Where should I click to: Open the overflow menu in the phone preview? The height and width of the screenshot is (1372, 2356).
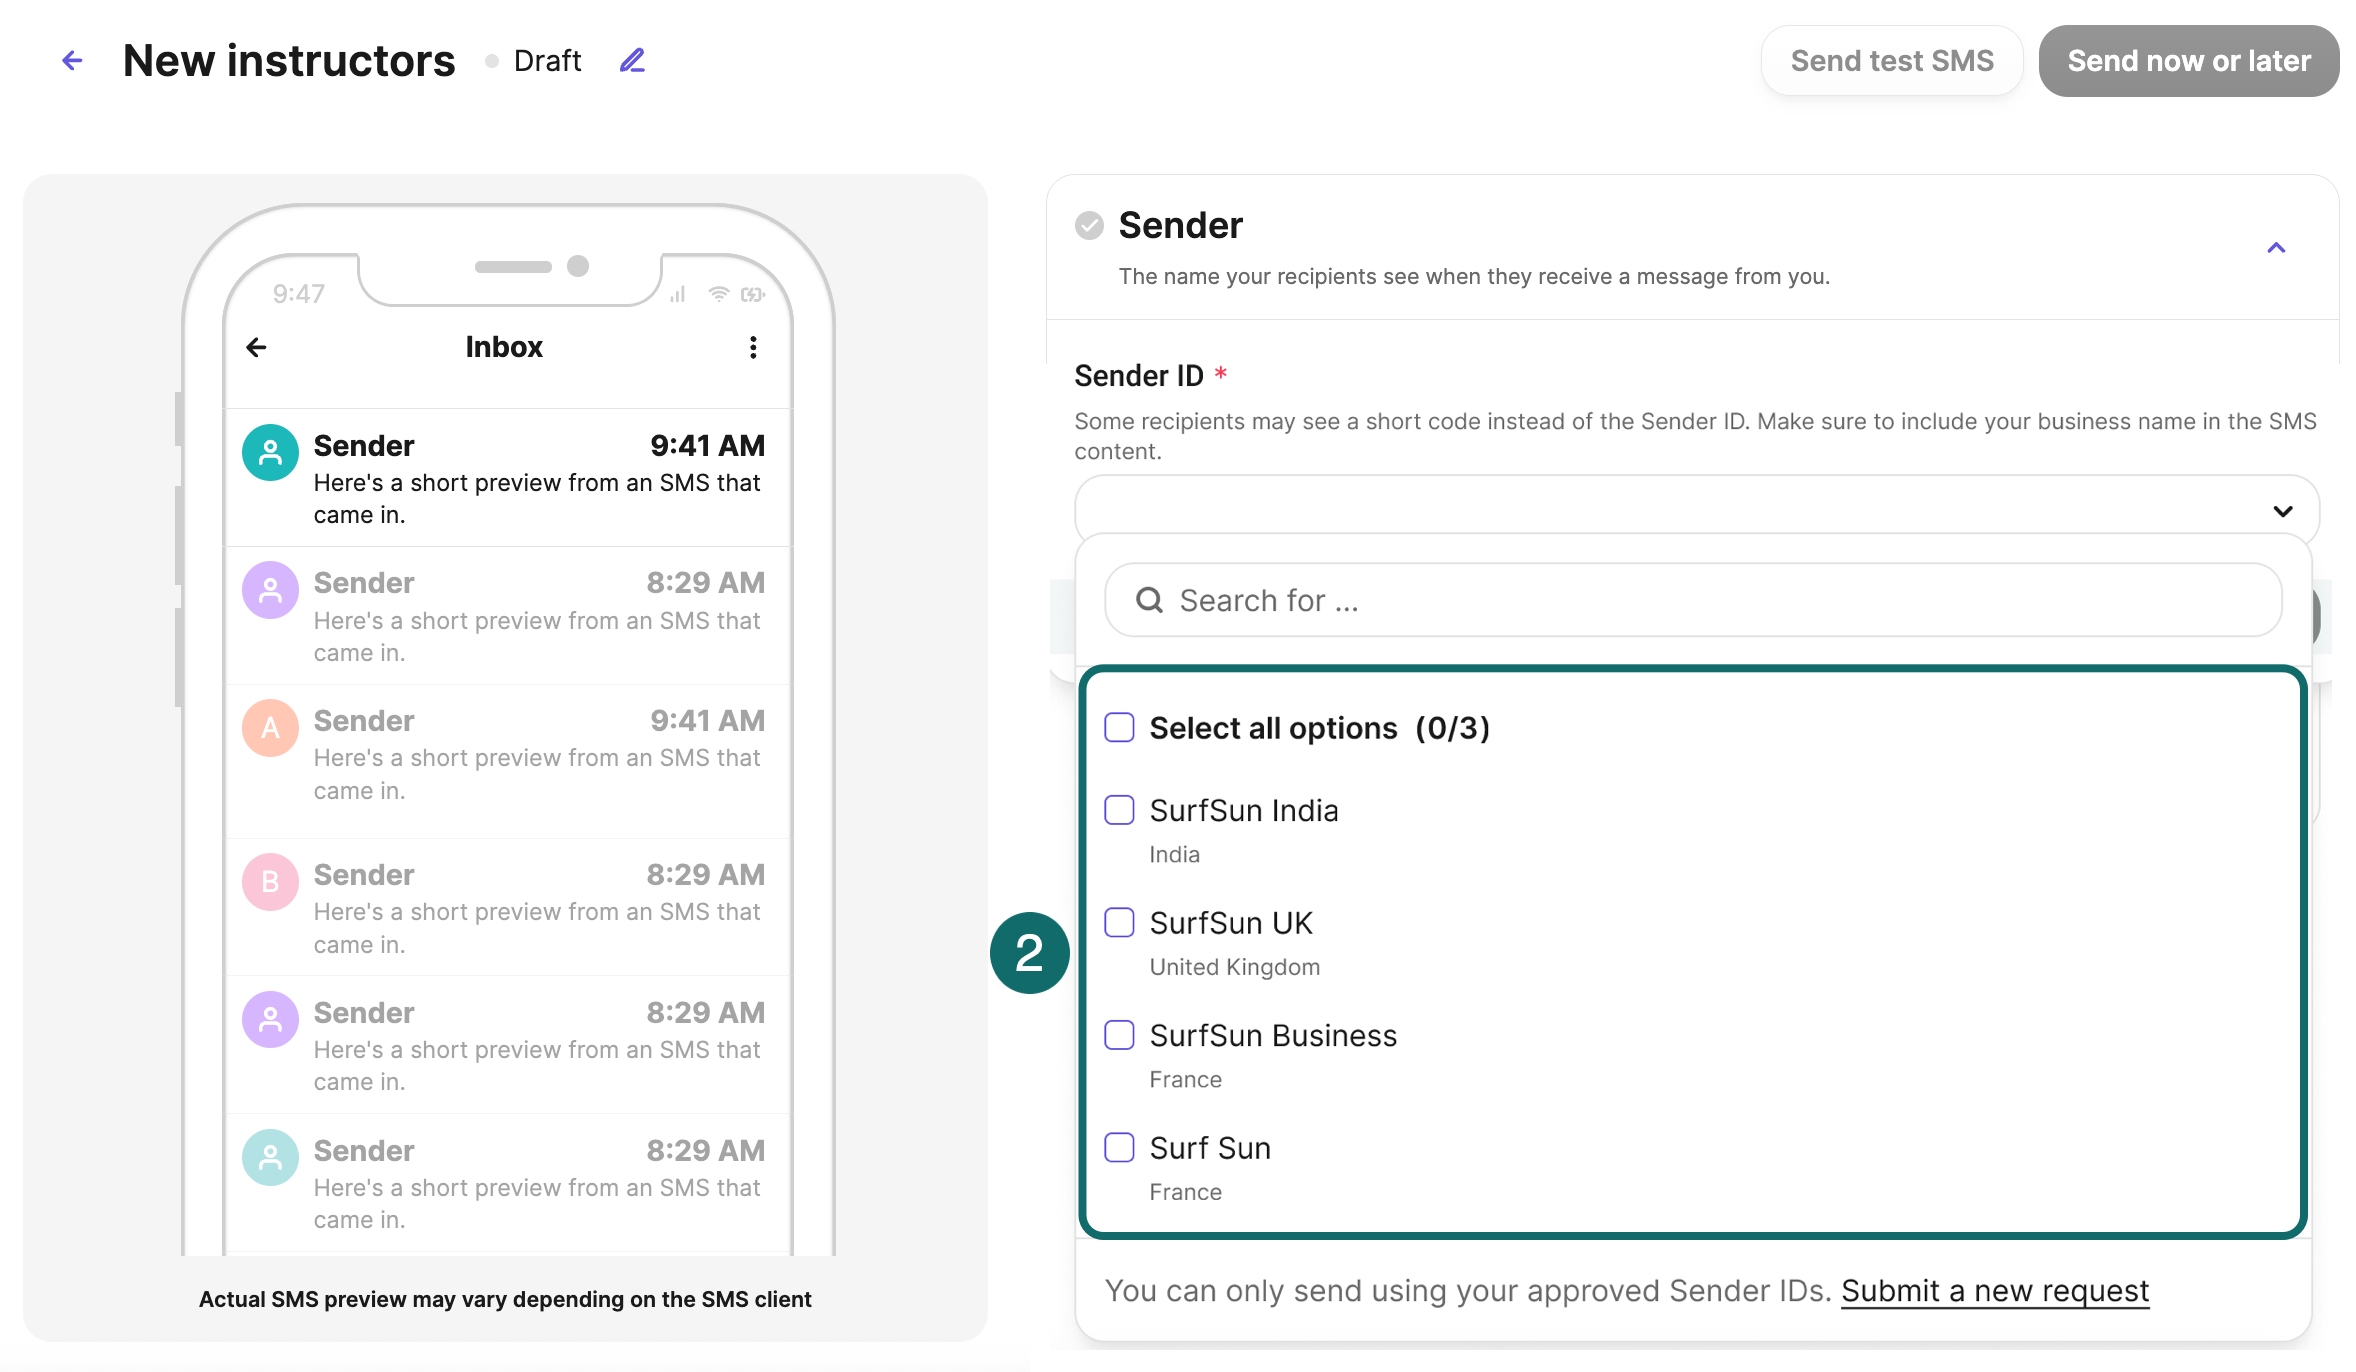(x=753, y=347)
